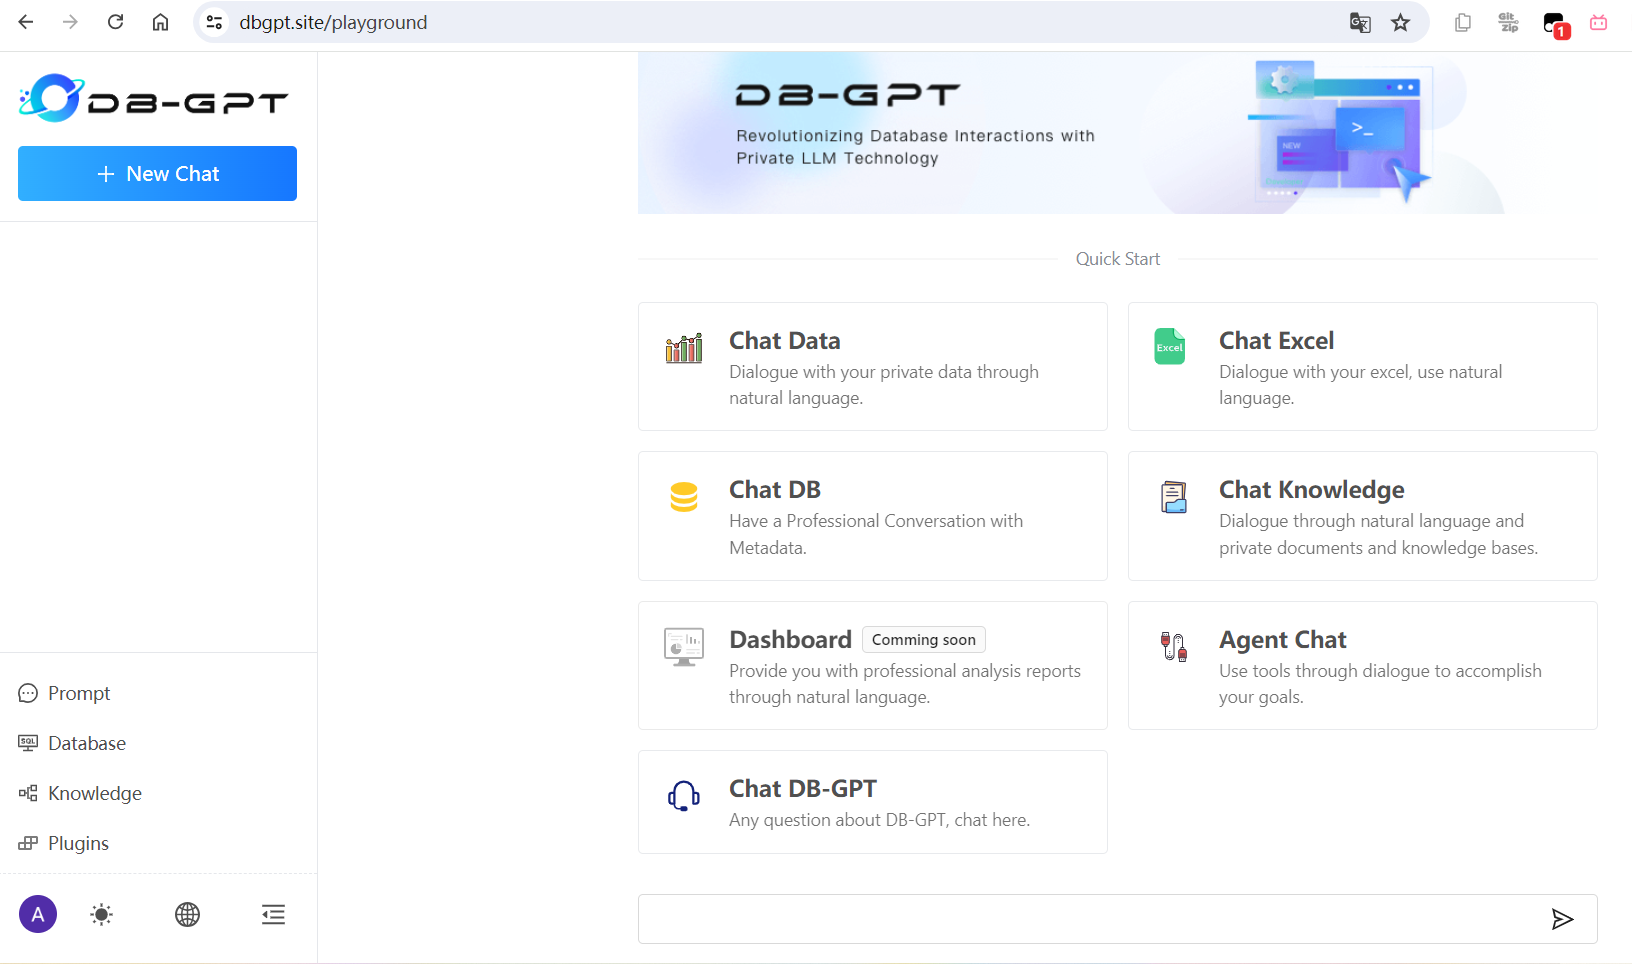Open the Agent Chat card
1632x964 pixels.
pos(1362,666)
